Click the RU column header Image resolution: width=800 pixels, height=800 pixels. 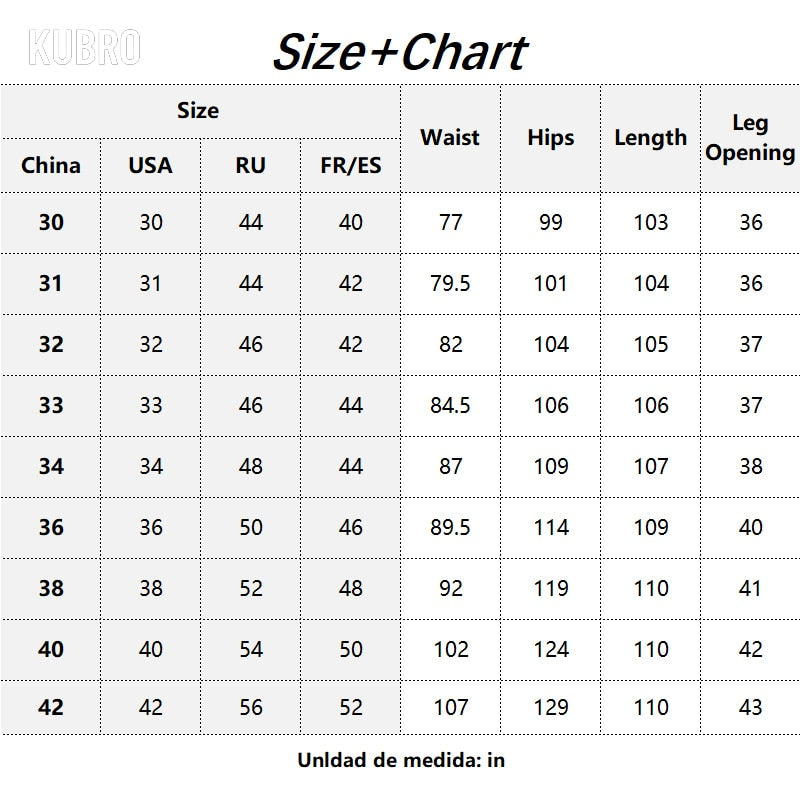(x=251, y=165)
